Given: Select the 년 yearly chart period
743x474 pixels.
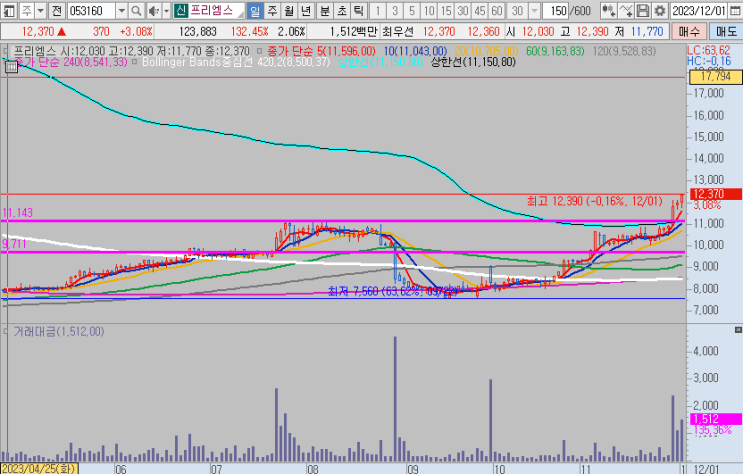Looking at the screenshot, I should (x=307, y=10).
